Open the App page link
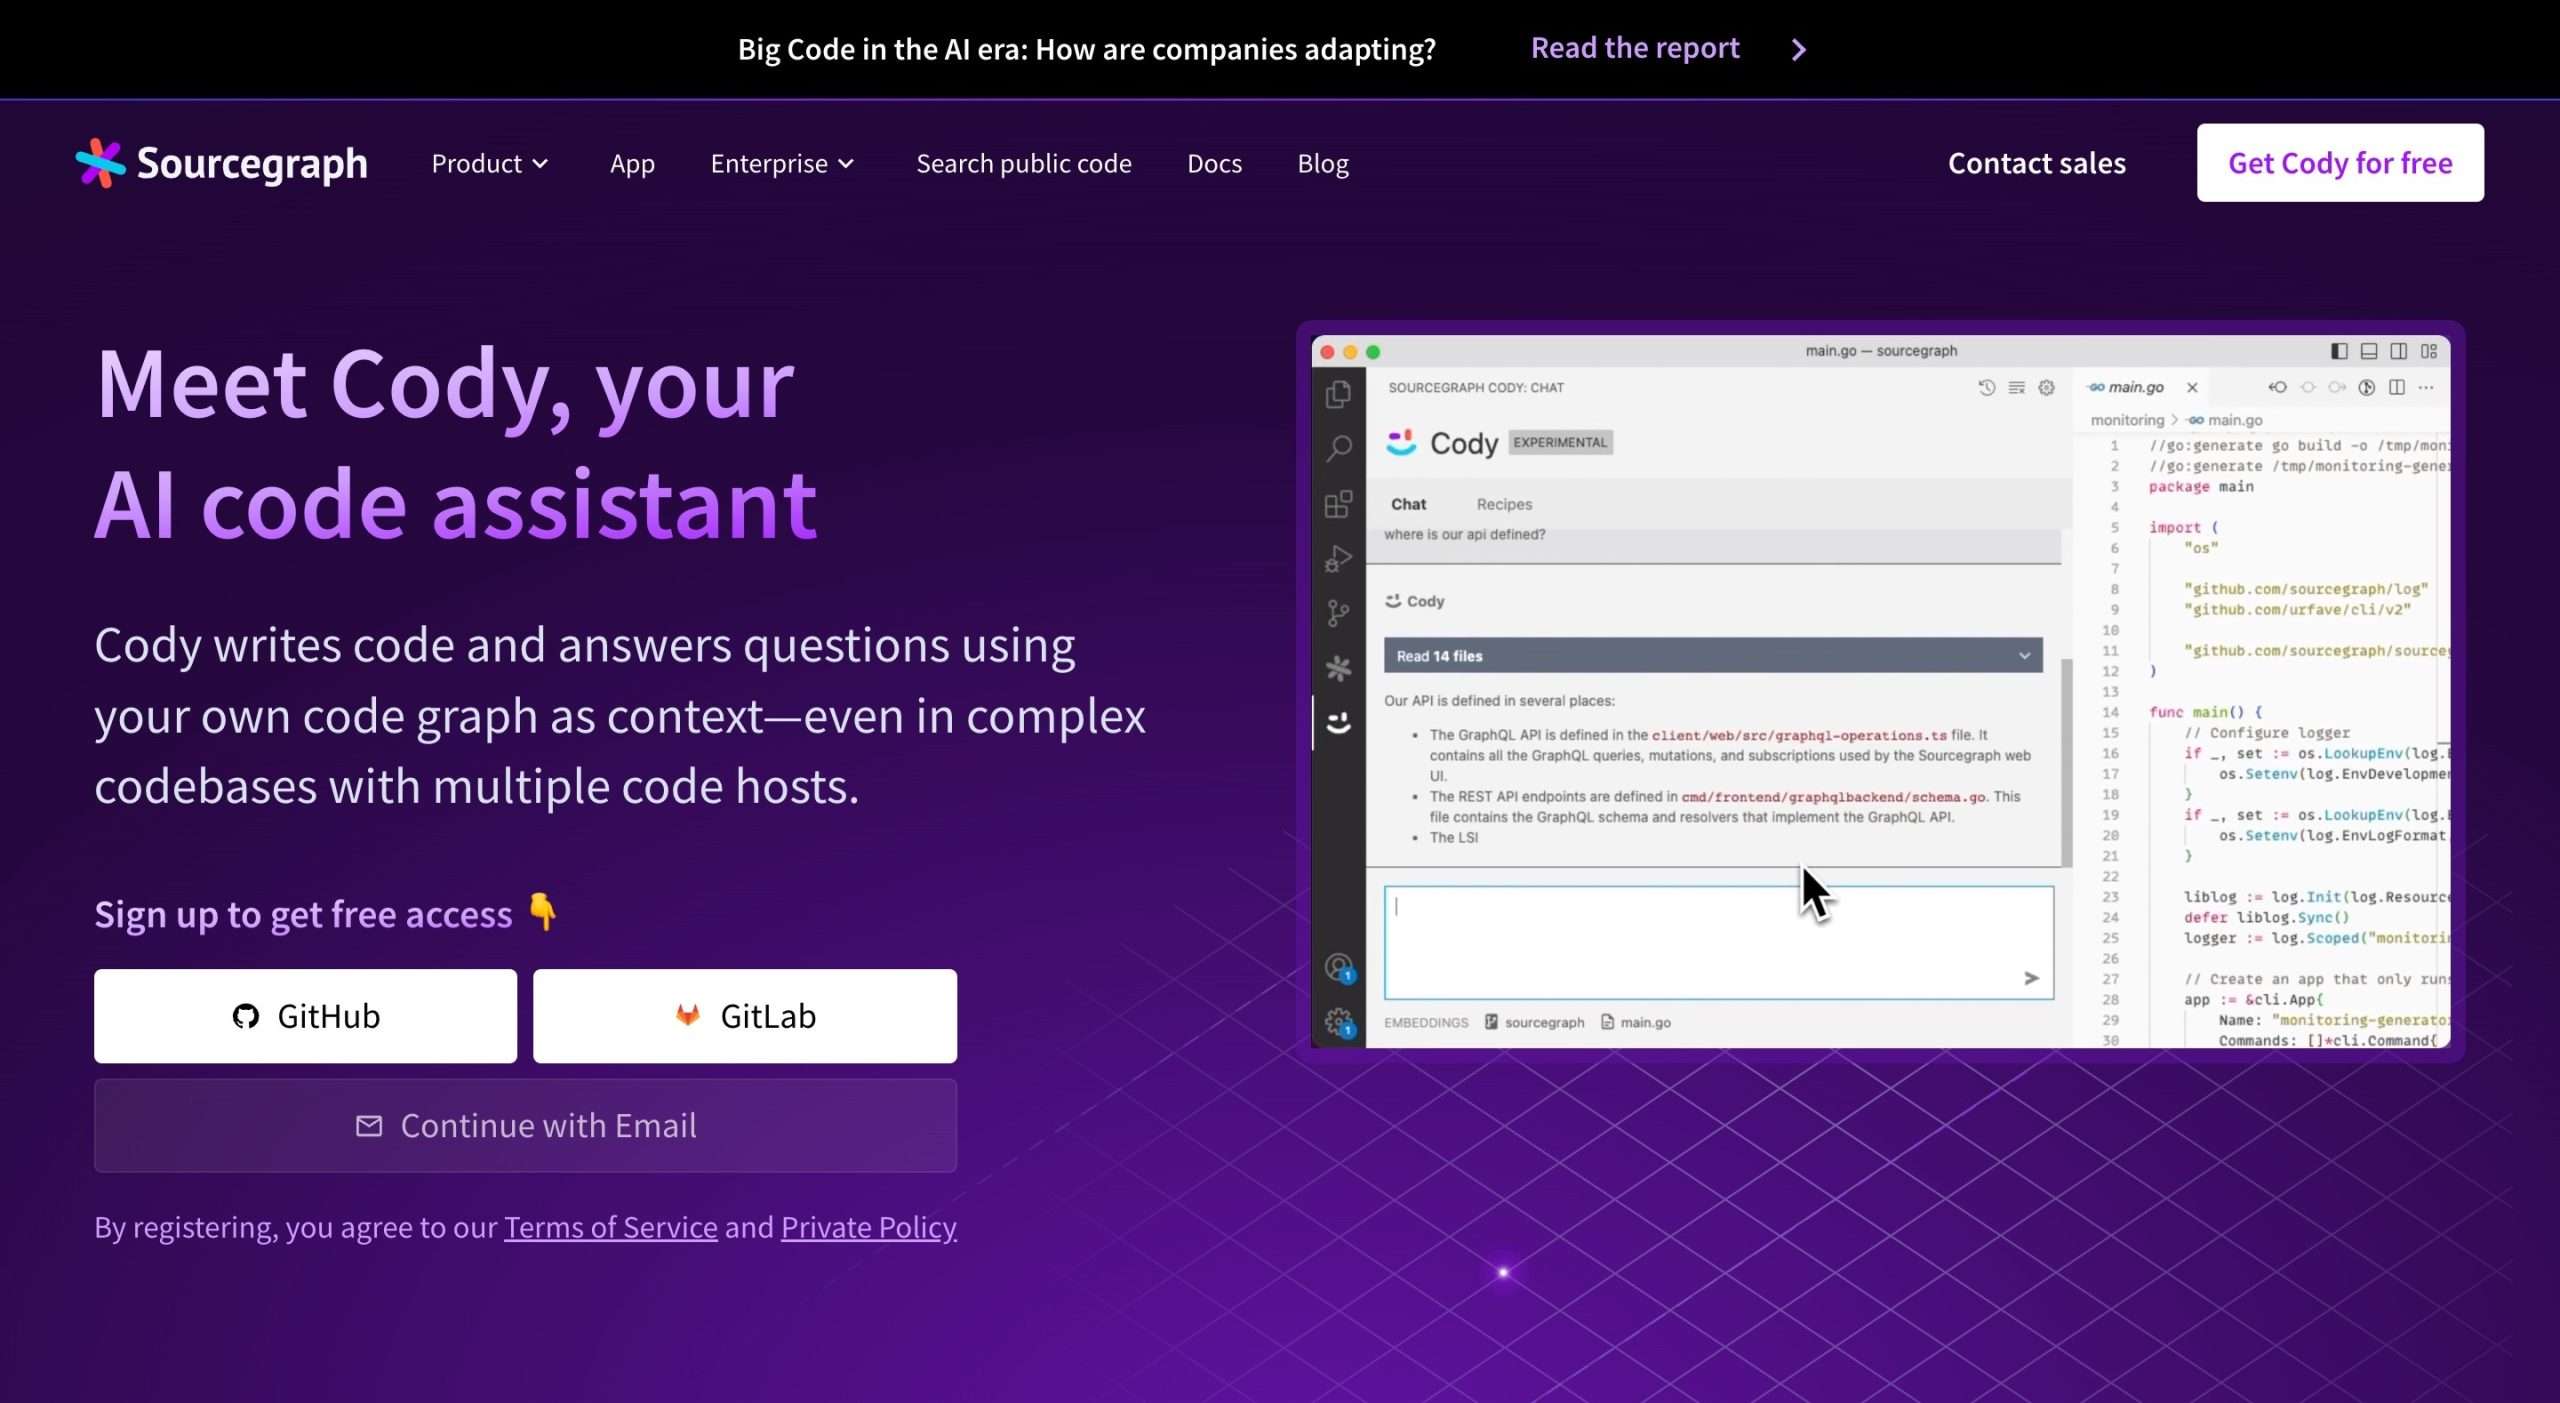The image size is (2560, 1403). click(x=632, y=163)
